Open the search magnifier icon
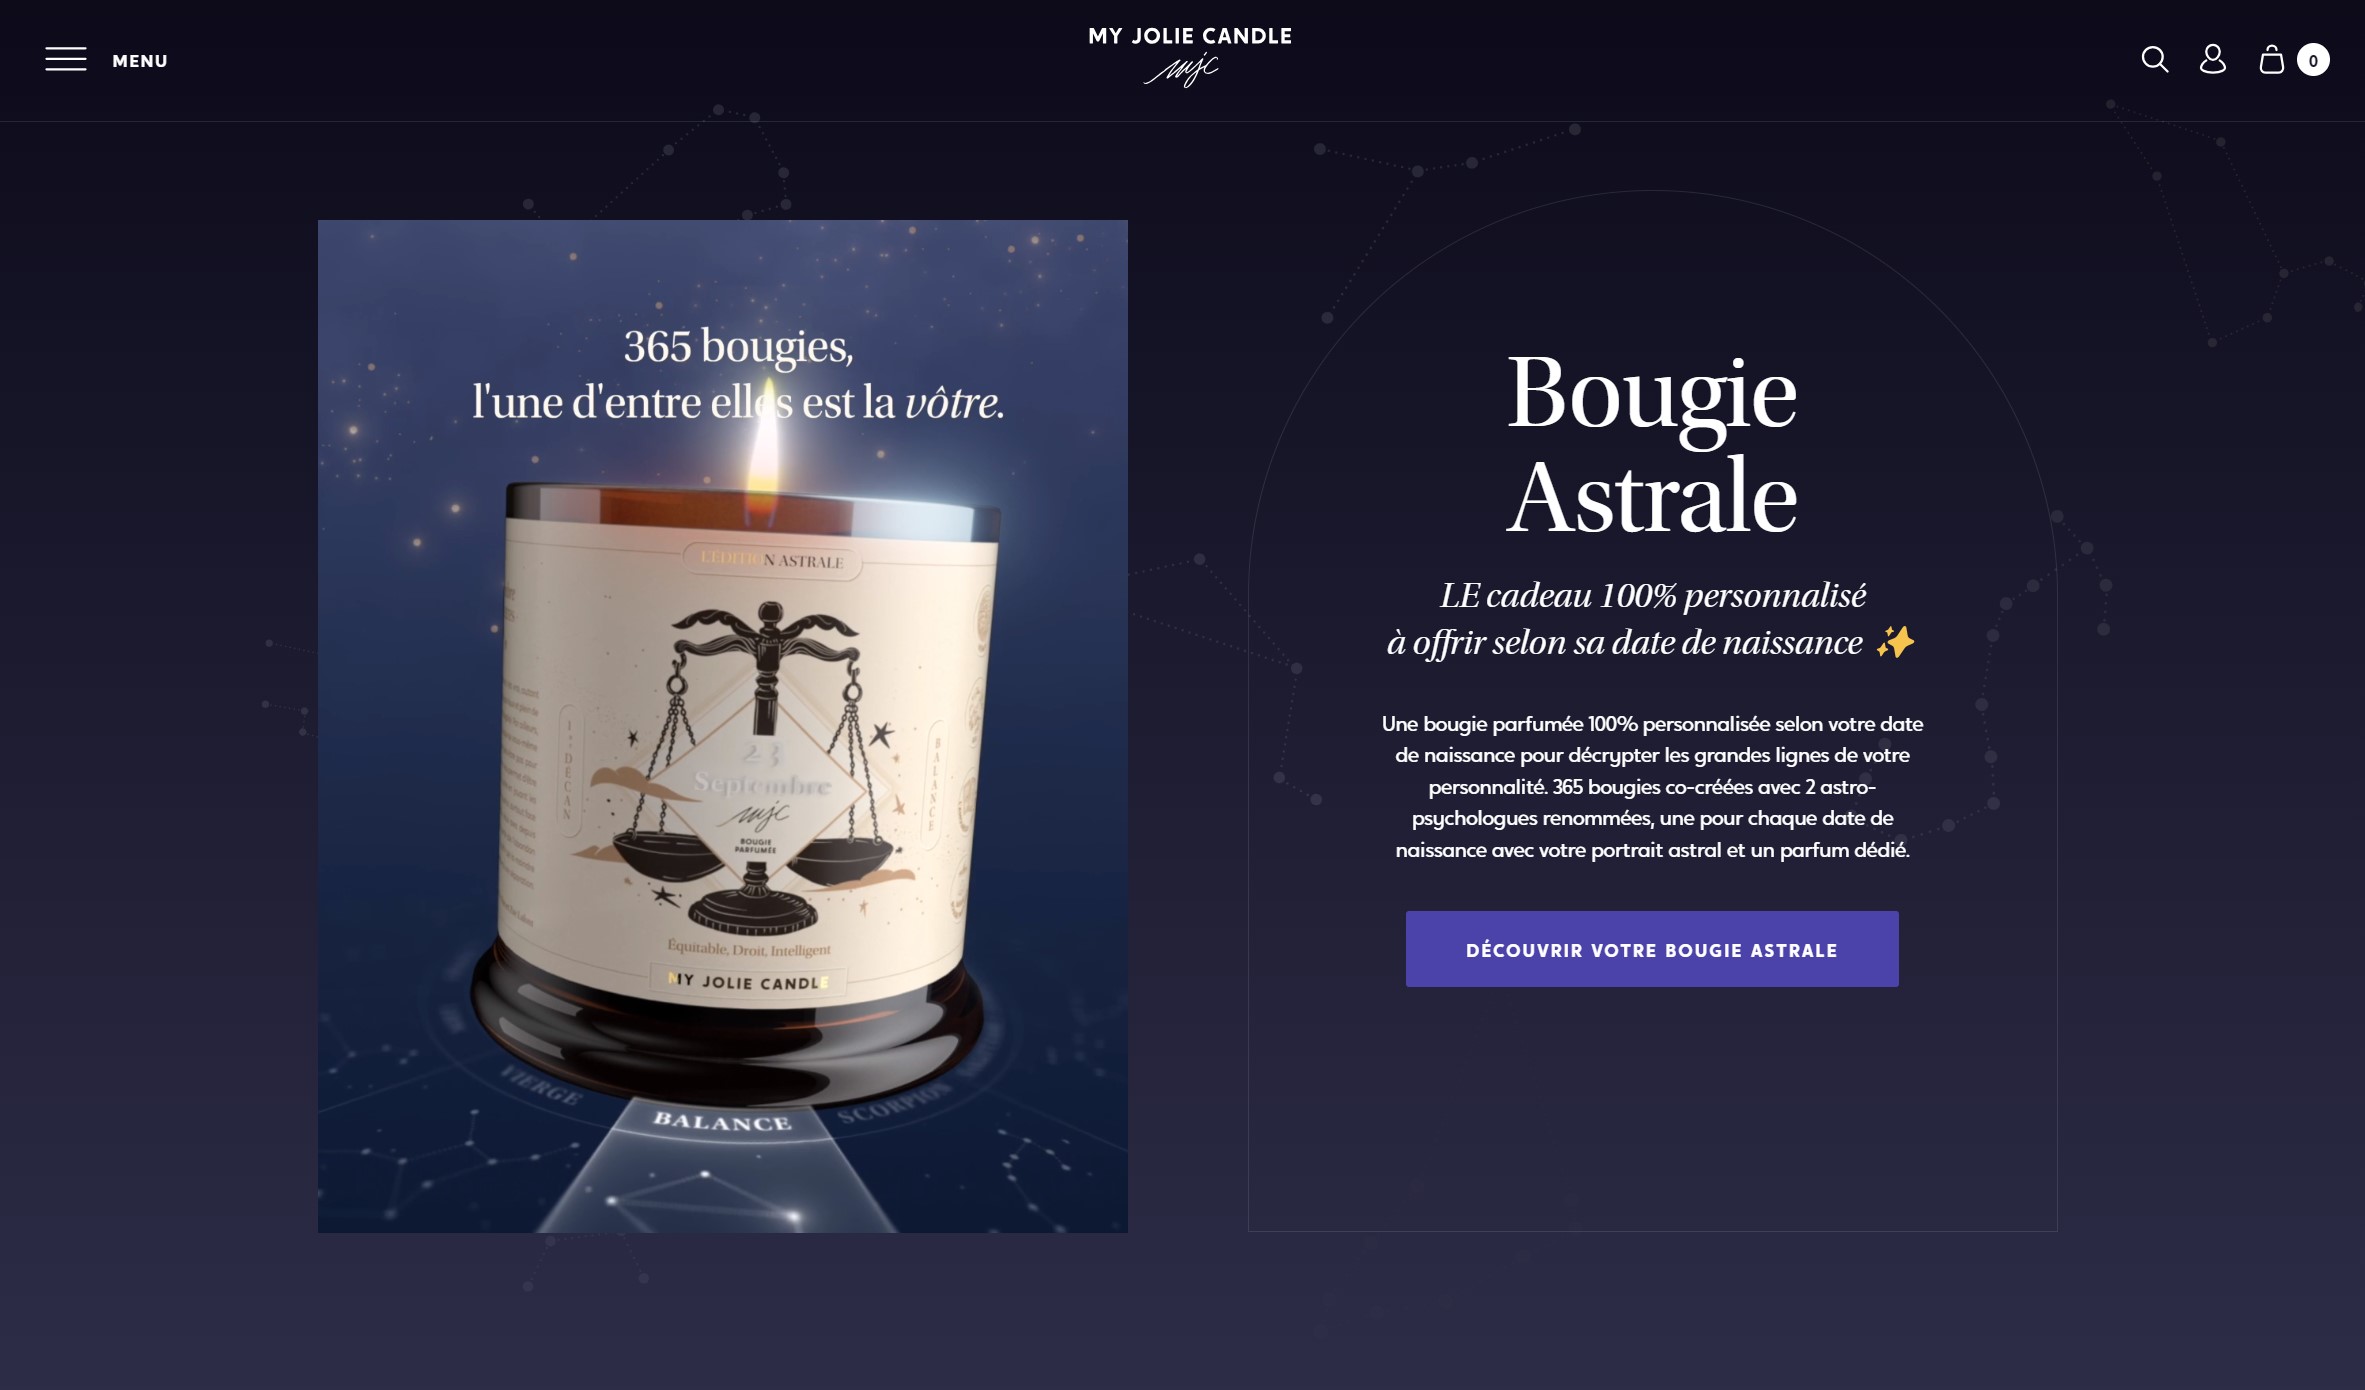Viewport: 2365px width, 1390px height. 2155,60
